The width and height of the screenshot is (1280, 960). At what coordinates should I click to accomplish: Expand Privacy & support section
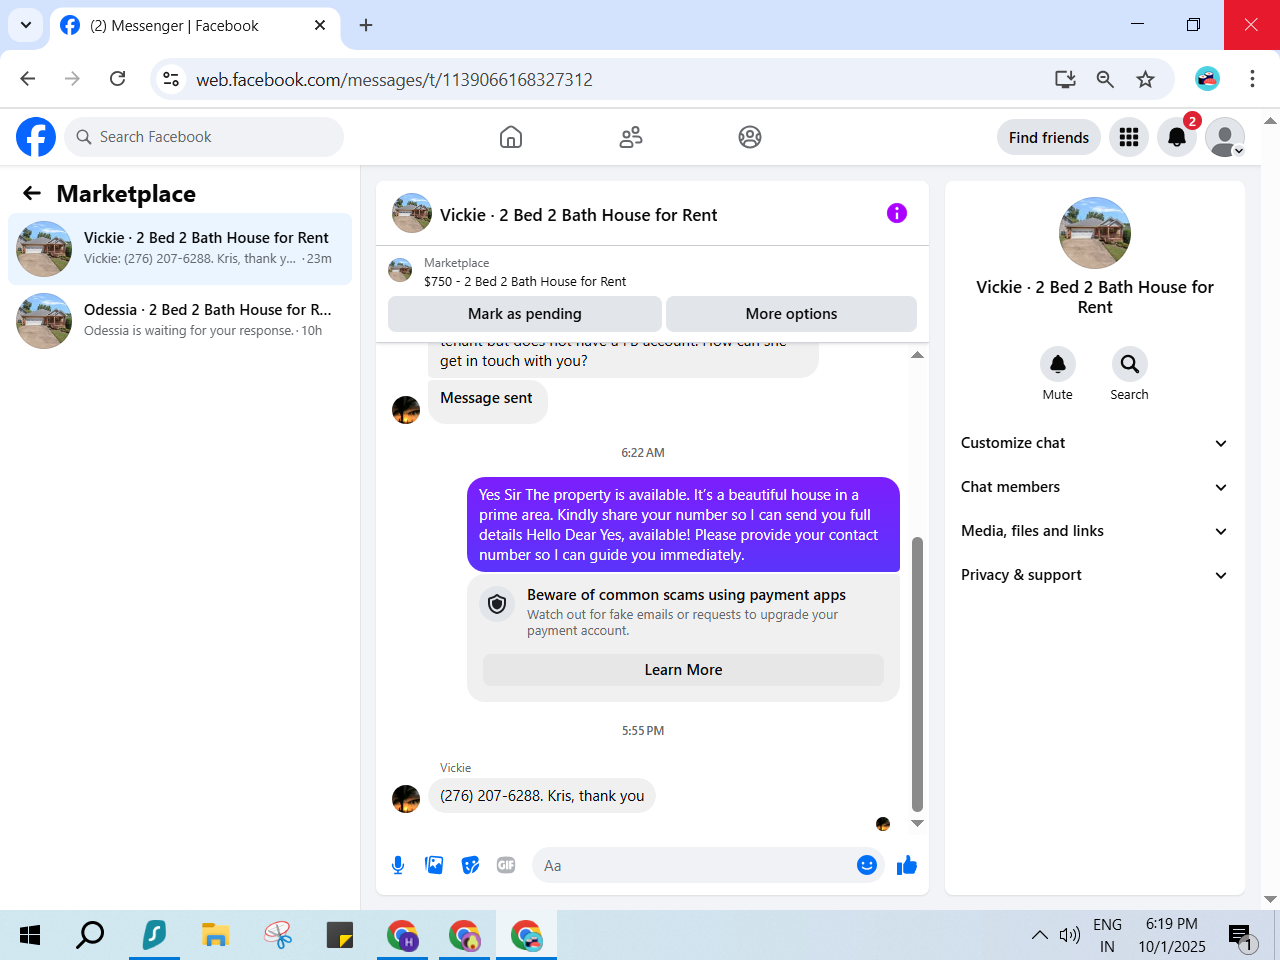(x=1095, y=575)
